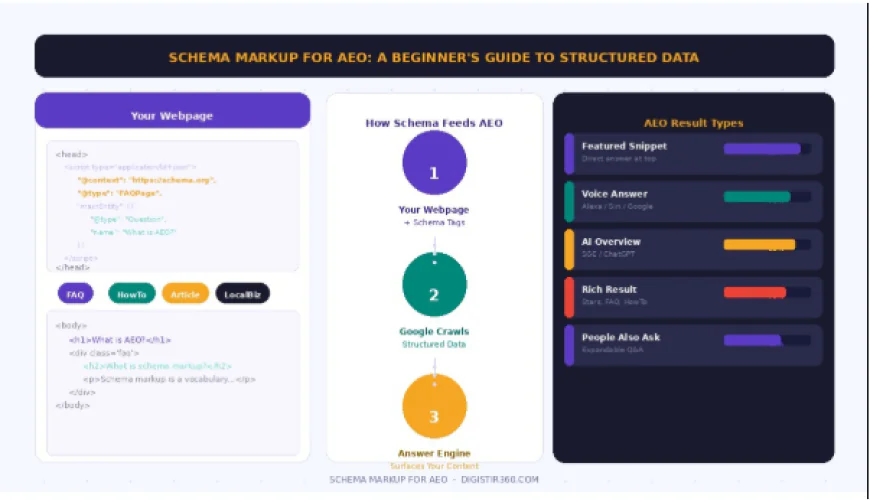Click the 'Surfaces Your Content' caption
The height and width of the screenshot is (502, 870).
[434, 466]
